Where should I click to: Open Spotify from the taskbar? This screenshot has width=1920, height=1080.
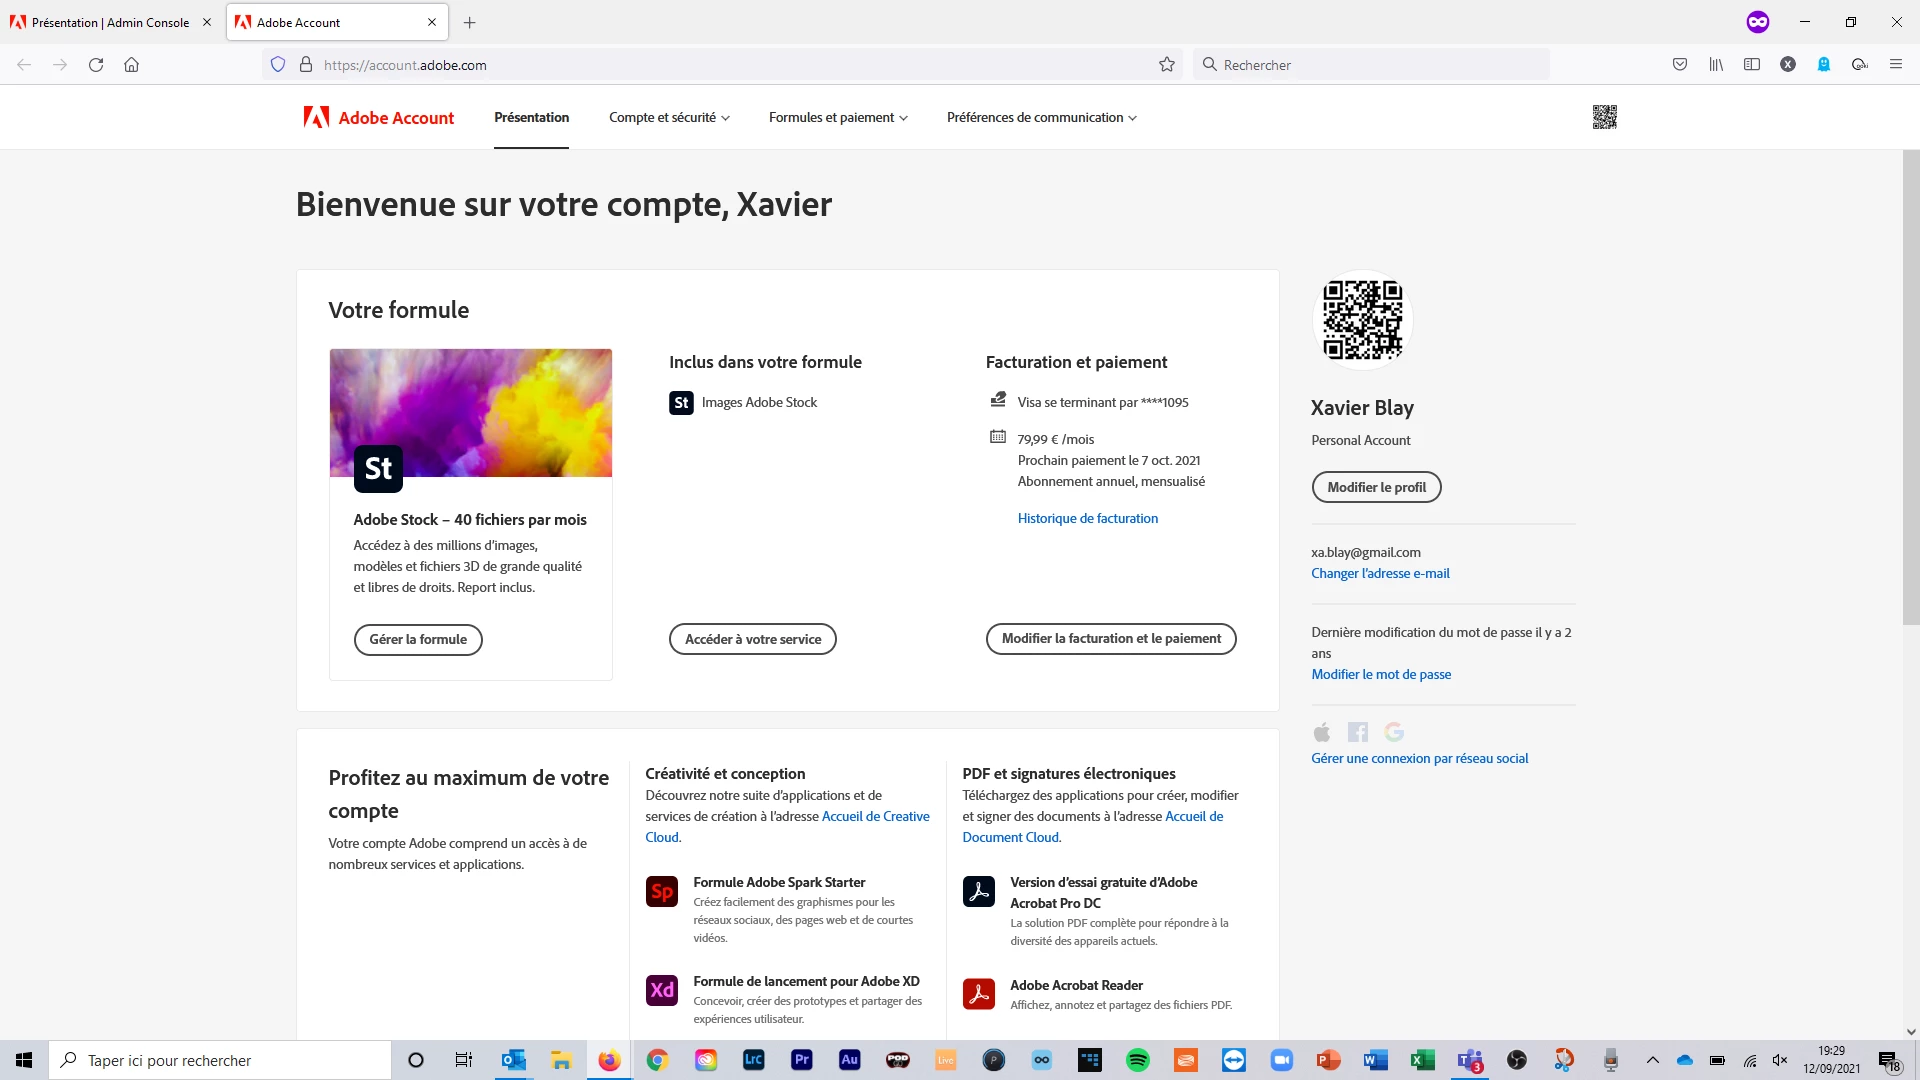pyautogui.click(x=1137, y=1060)
